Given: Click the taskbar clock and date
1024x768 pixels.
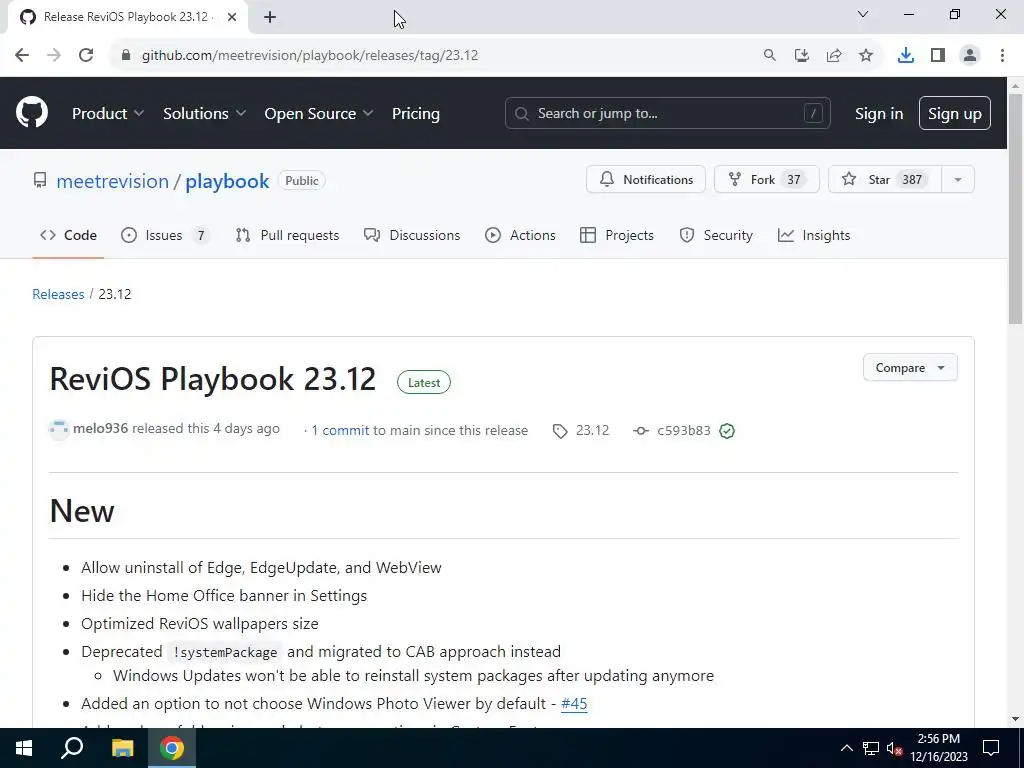Looking at the screenshot, I should (938, 748).
